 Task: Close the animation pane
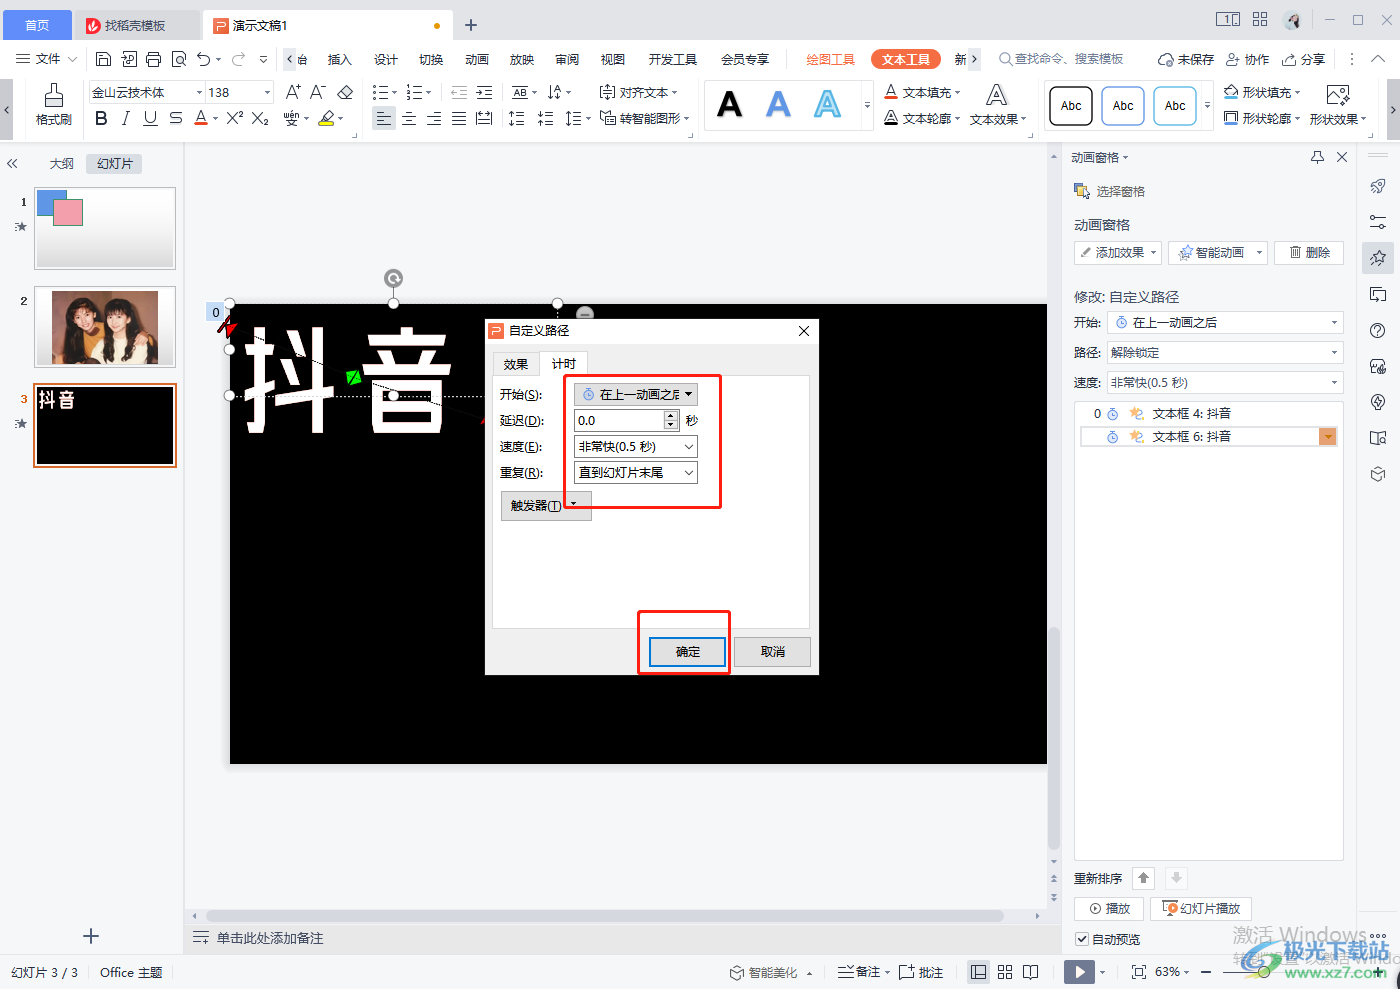click(x=1342, y=157)
